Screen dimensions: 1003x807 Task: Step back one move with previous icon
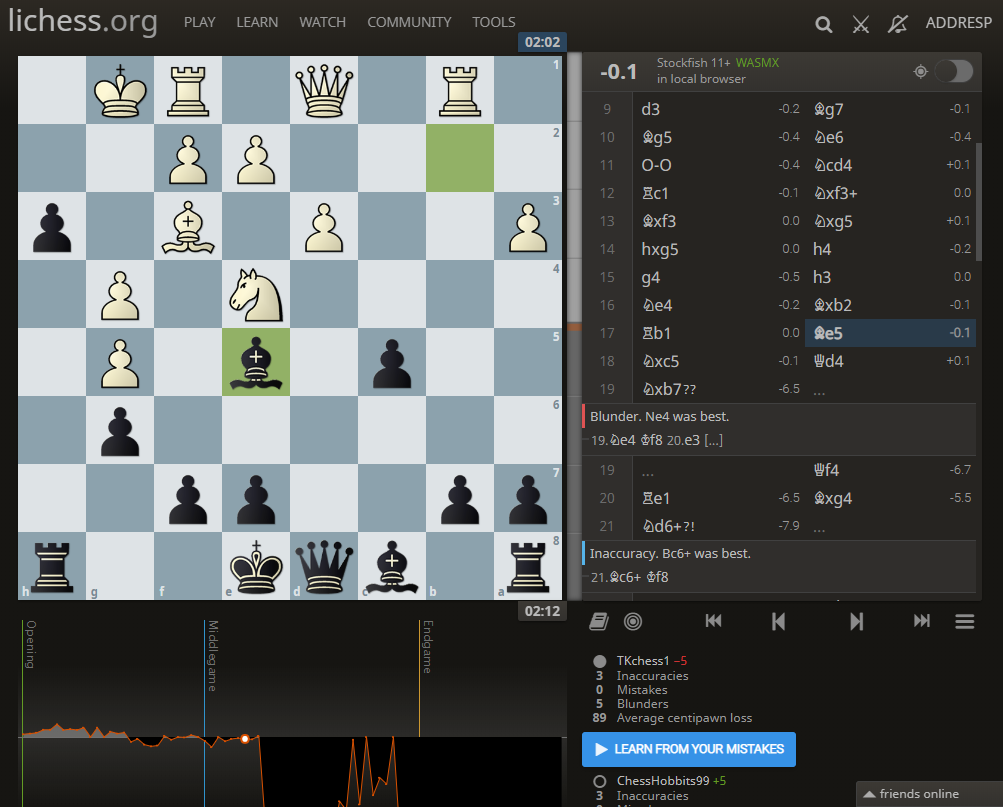tap(777, 620)
